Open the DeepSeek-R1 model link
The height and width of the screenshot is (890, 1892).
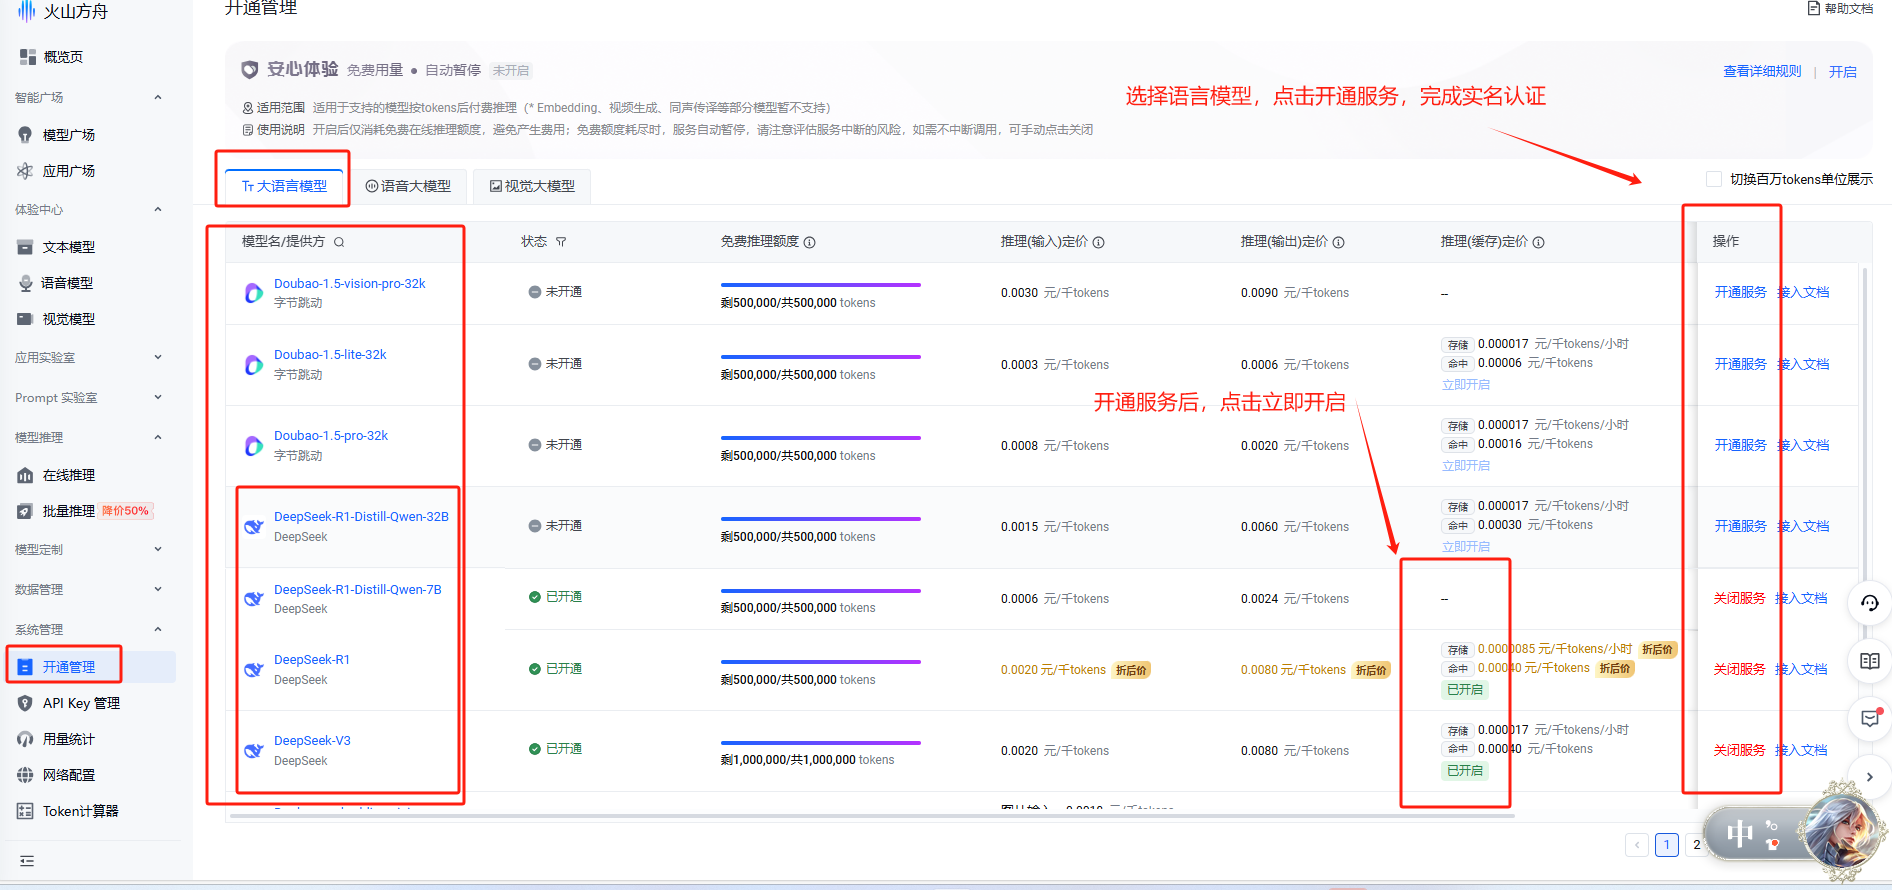coord(312,660)
